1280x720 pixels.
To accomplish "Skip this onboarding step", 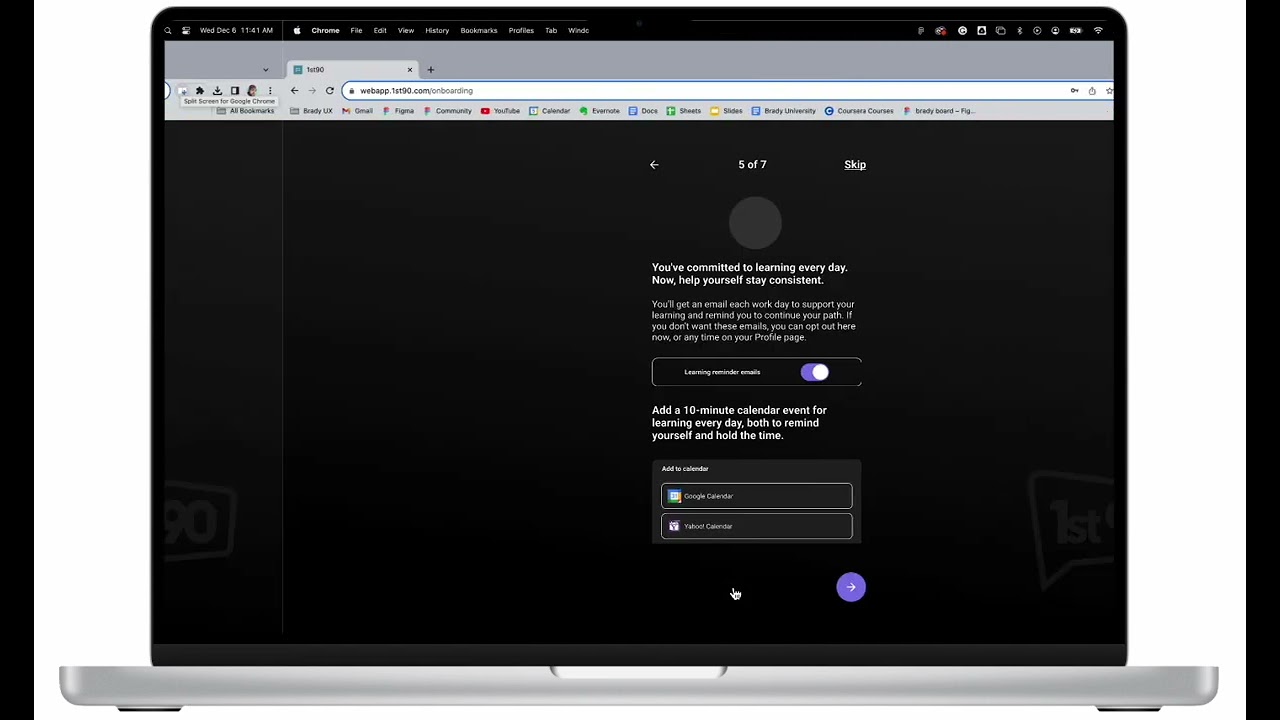I will [x=855, y=165].
